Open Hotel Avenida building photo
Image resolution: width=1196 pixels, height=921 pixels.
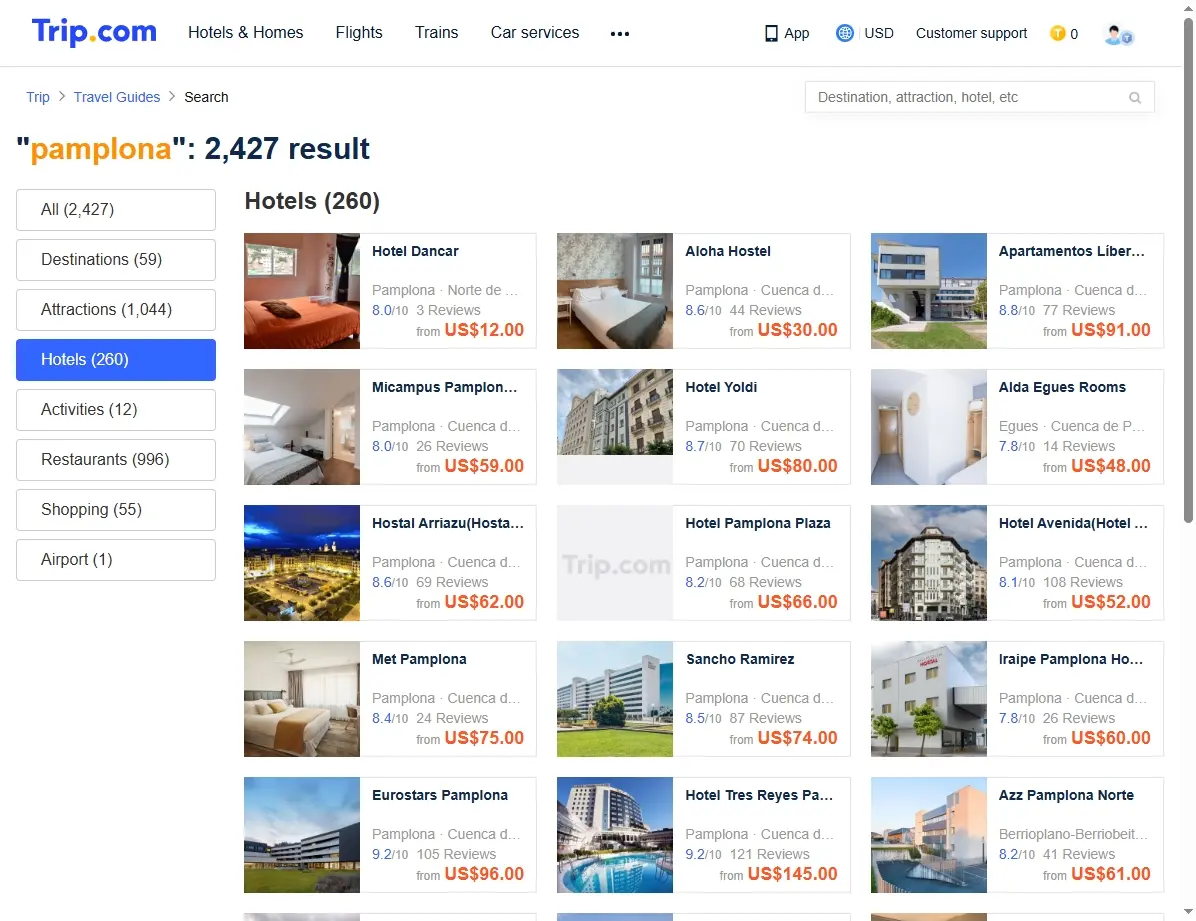pyautogui.click(x=929, y=562)
